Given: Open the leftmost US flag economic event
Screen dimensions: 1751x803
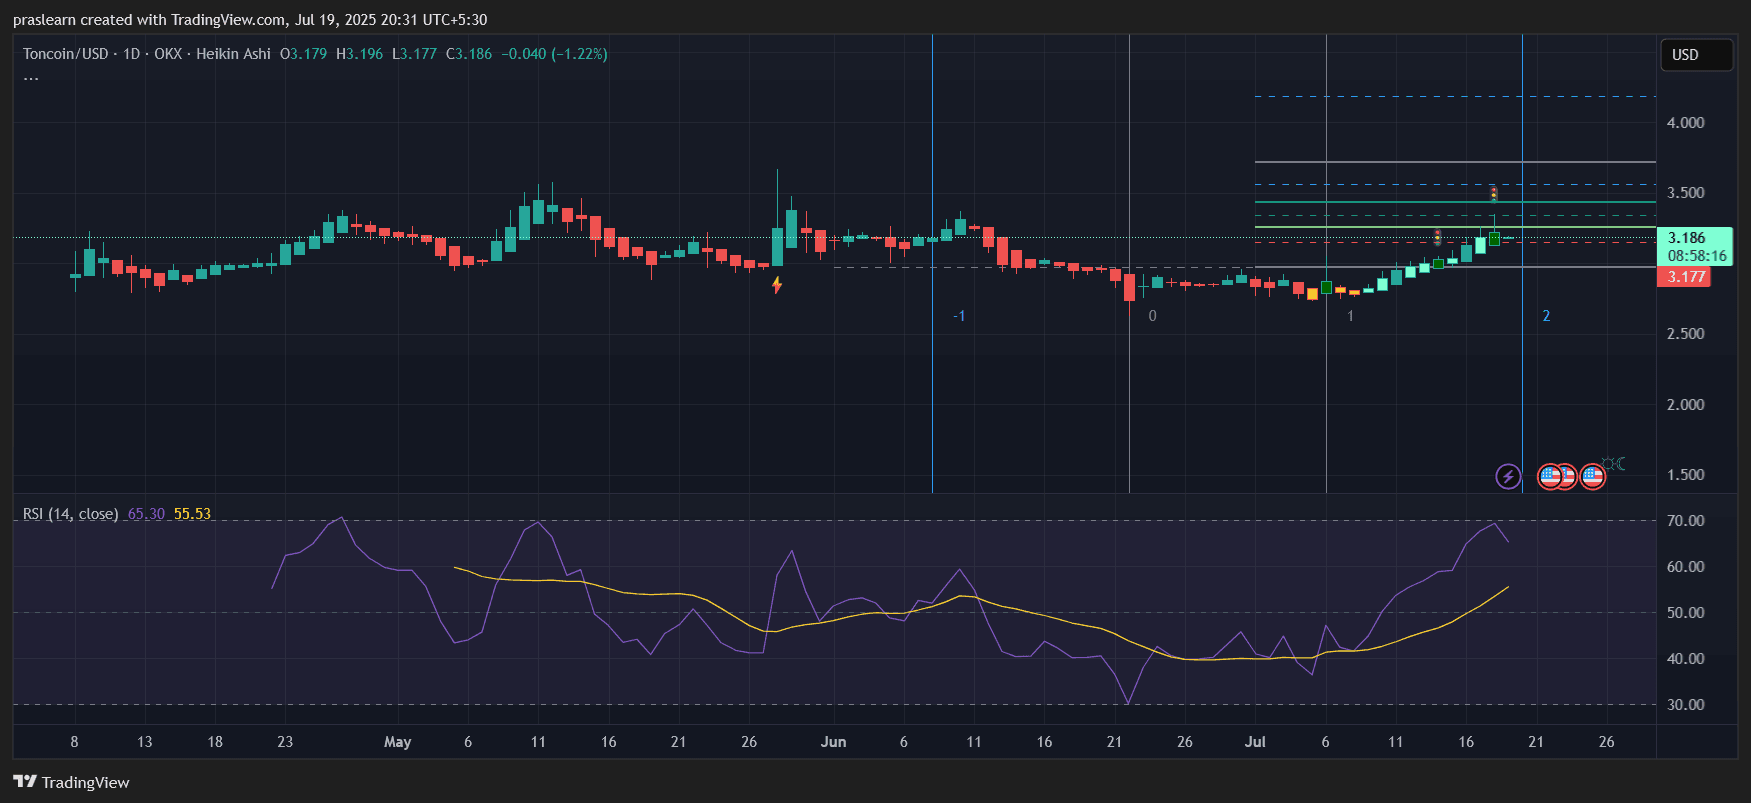Looking at the screenshot, I should tap(1550, 476).
